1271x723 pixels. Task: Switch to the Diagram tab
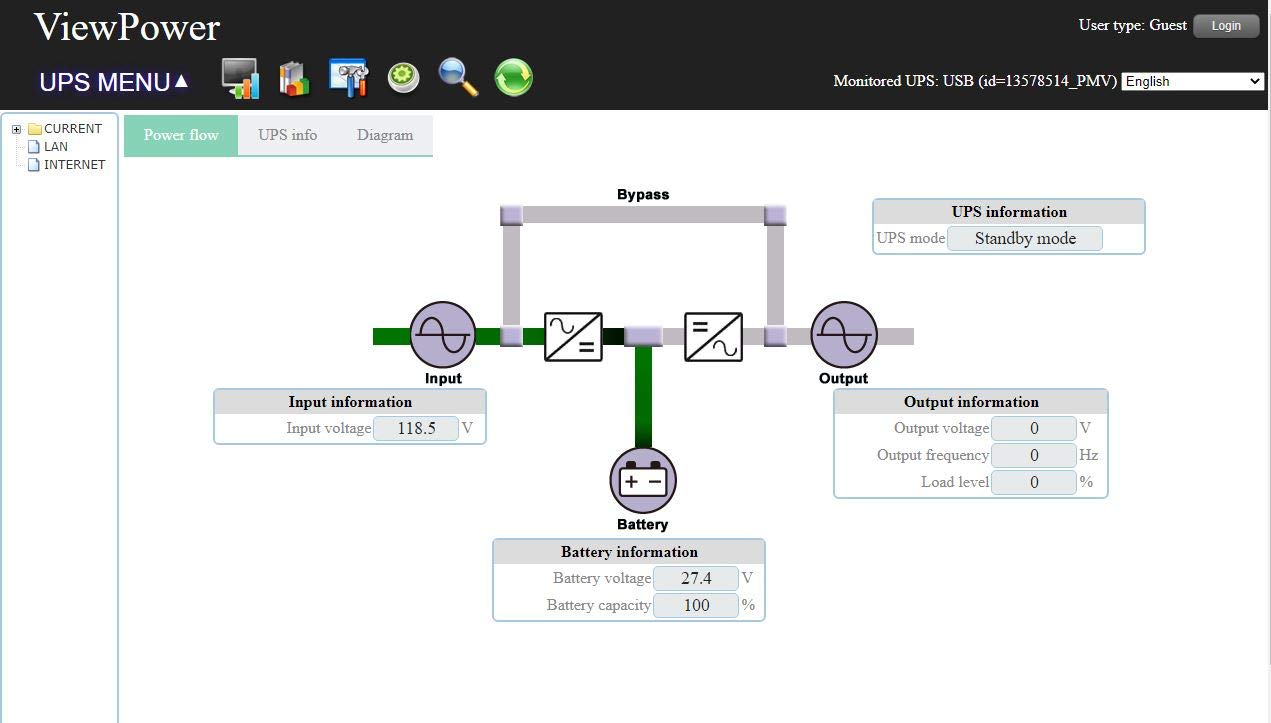click(x=385, y=135)
